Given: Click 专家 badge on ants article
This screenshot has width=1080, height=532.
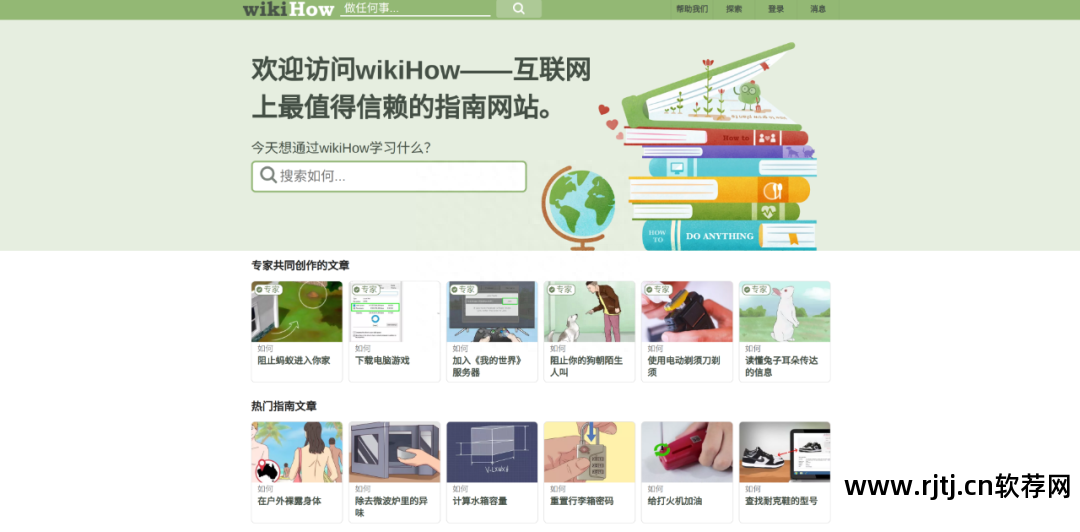Looking at the screenshot, I should [268, 289].
